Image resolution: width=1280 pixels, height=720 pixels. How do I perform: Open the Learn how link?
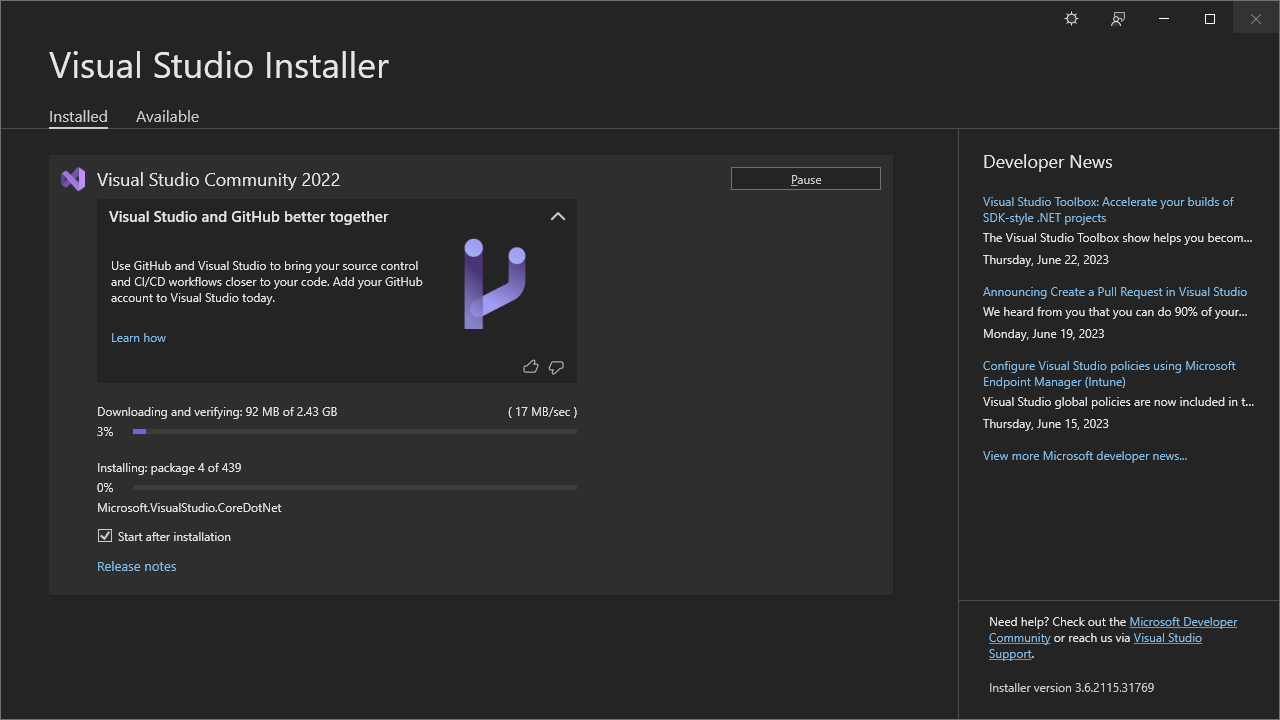[x=138, y=338]
